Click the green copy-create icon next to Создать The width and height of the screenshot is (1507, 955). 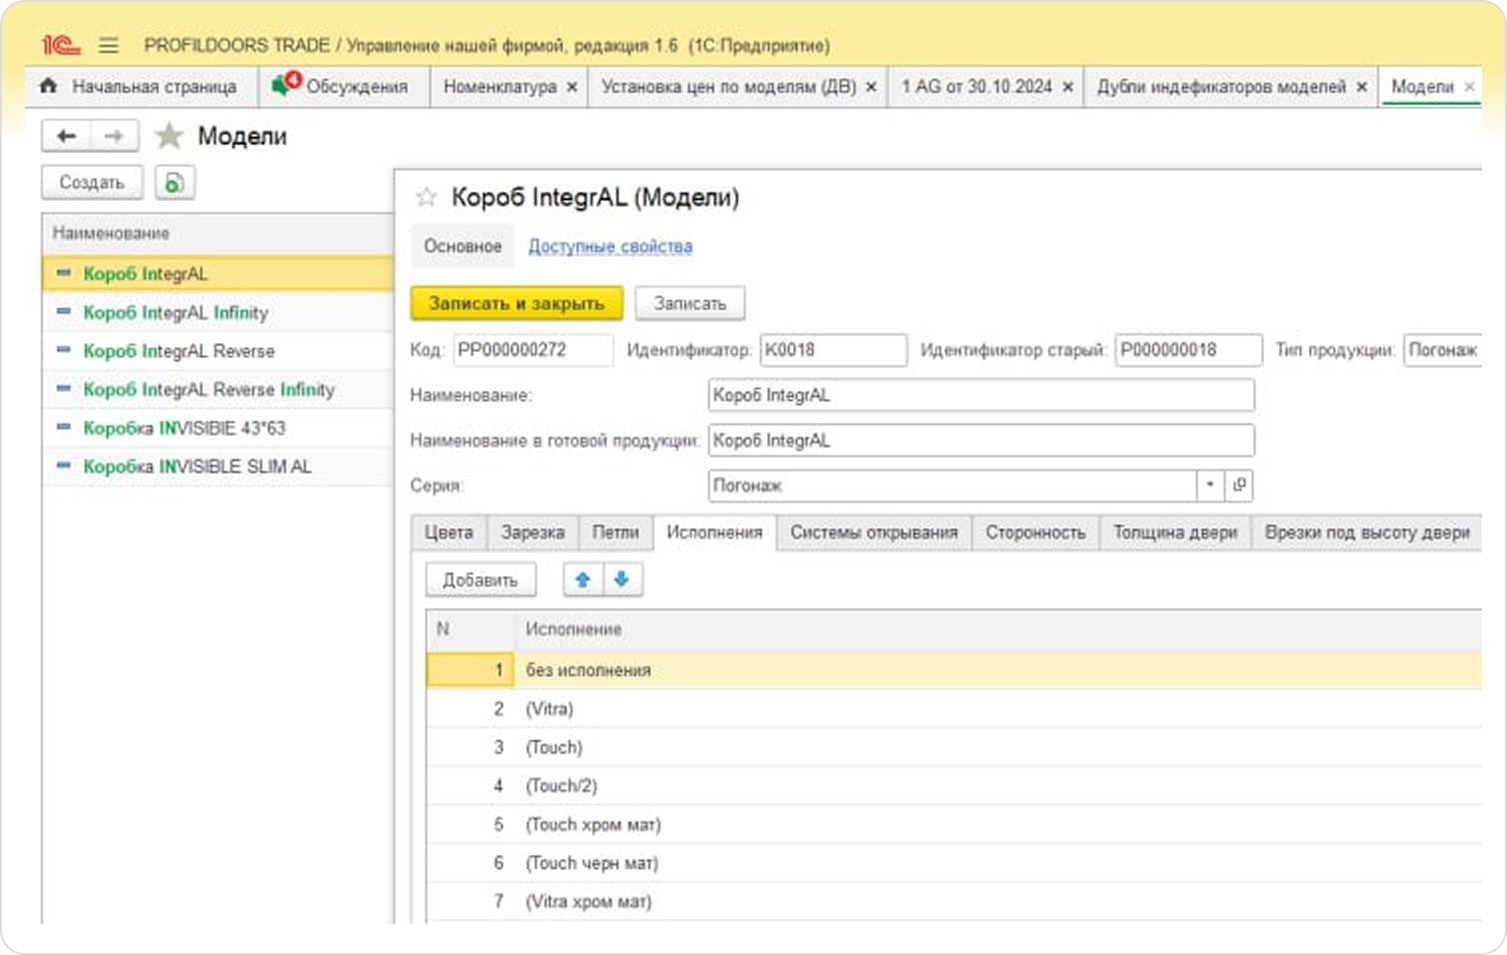174,183
